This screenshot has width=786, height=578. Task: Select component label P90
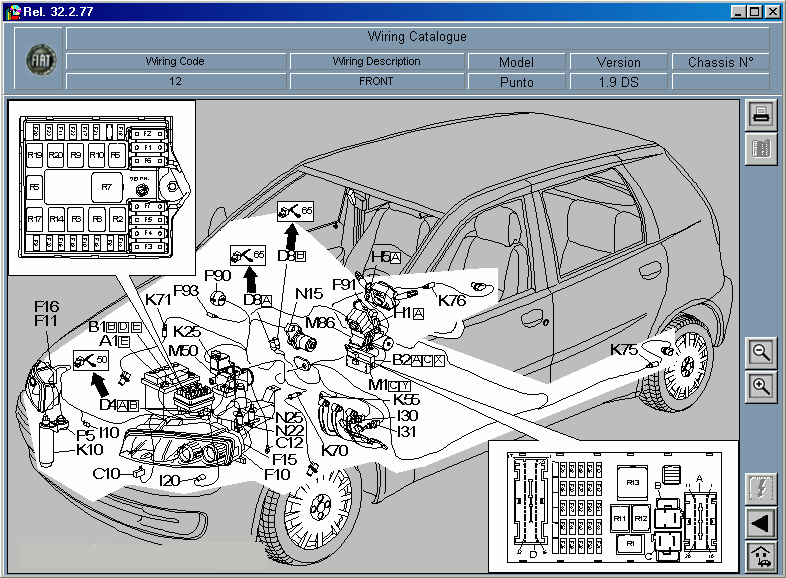pos(218,275)
